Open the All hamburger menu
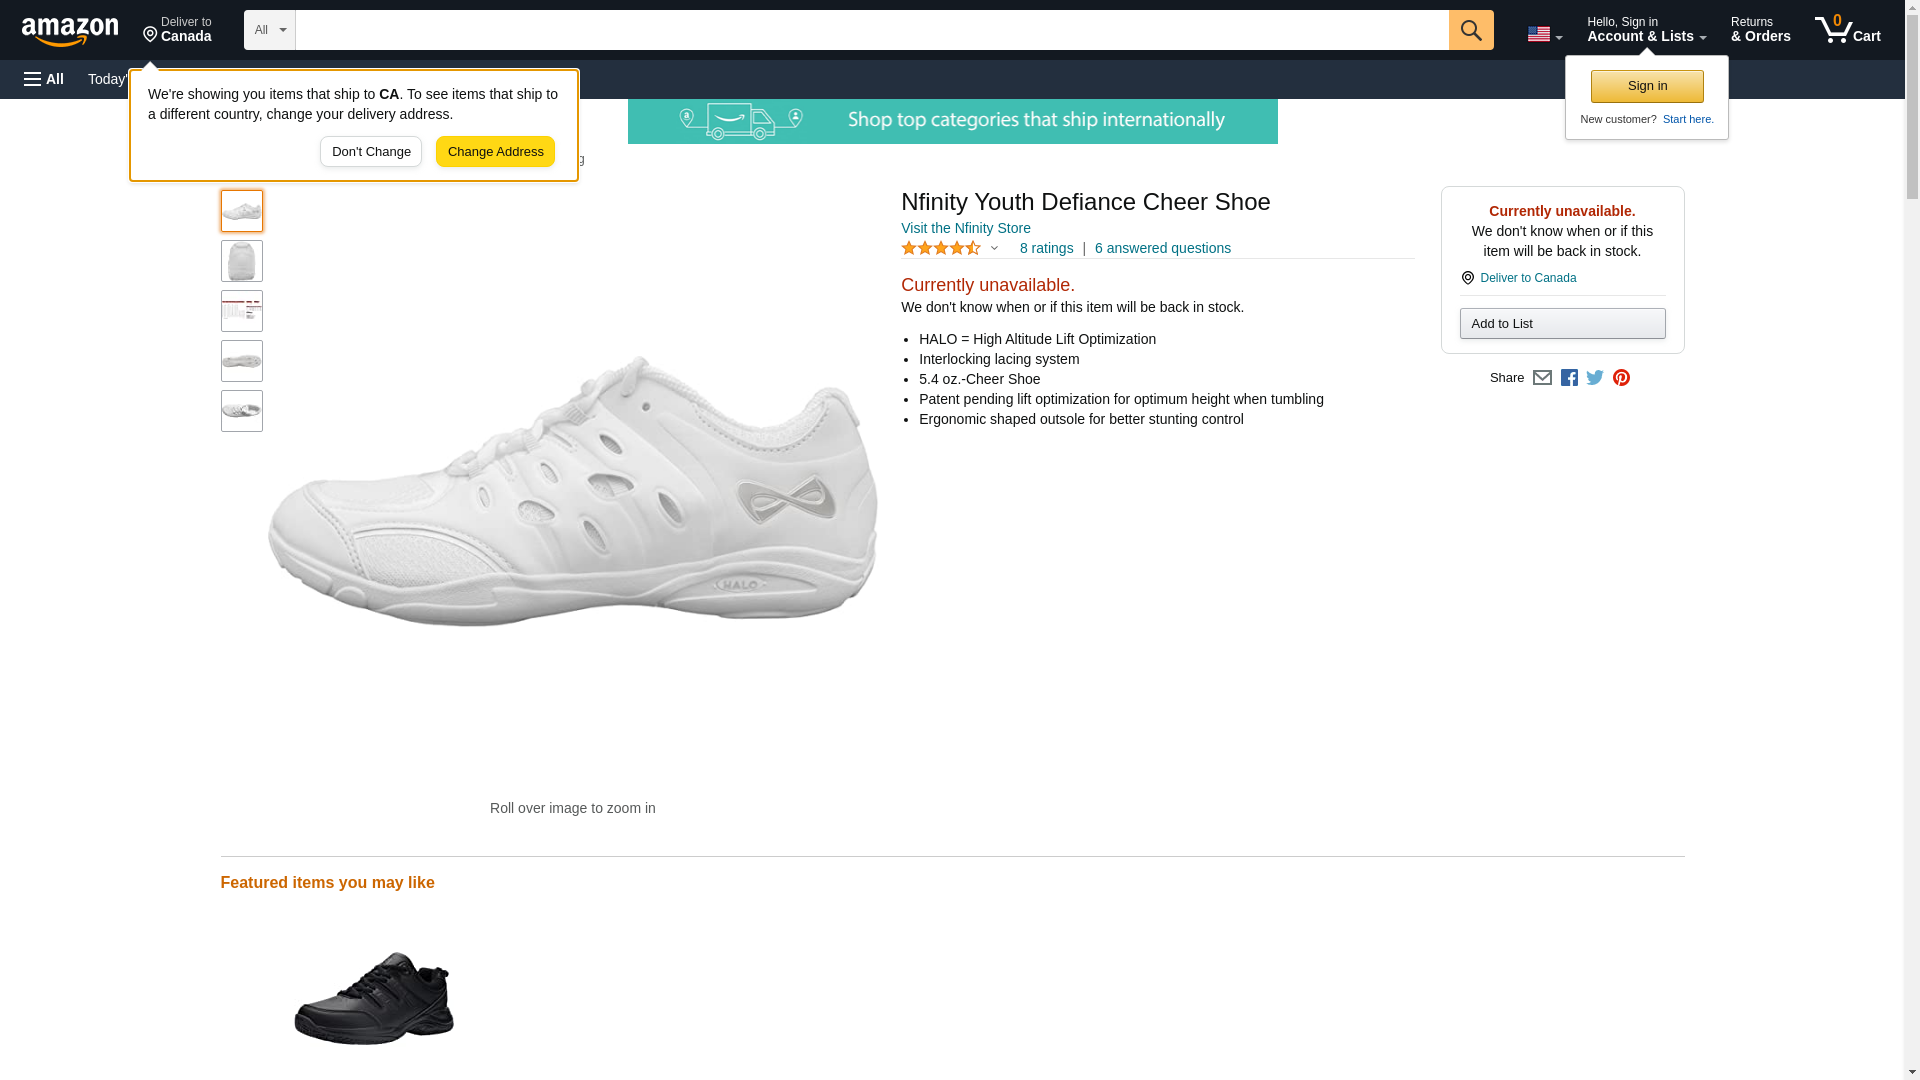Image resolution: width=1920 pixels, height=1080 pixels. [44, 79]
